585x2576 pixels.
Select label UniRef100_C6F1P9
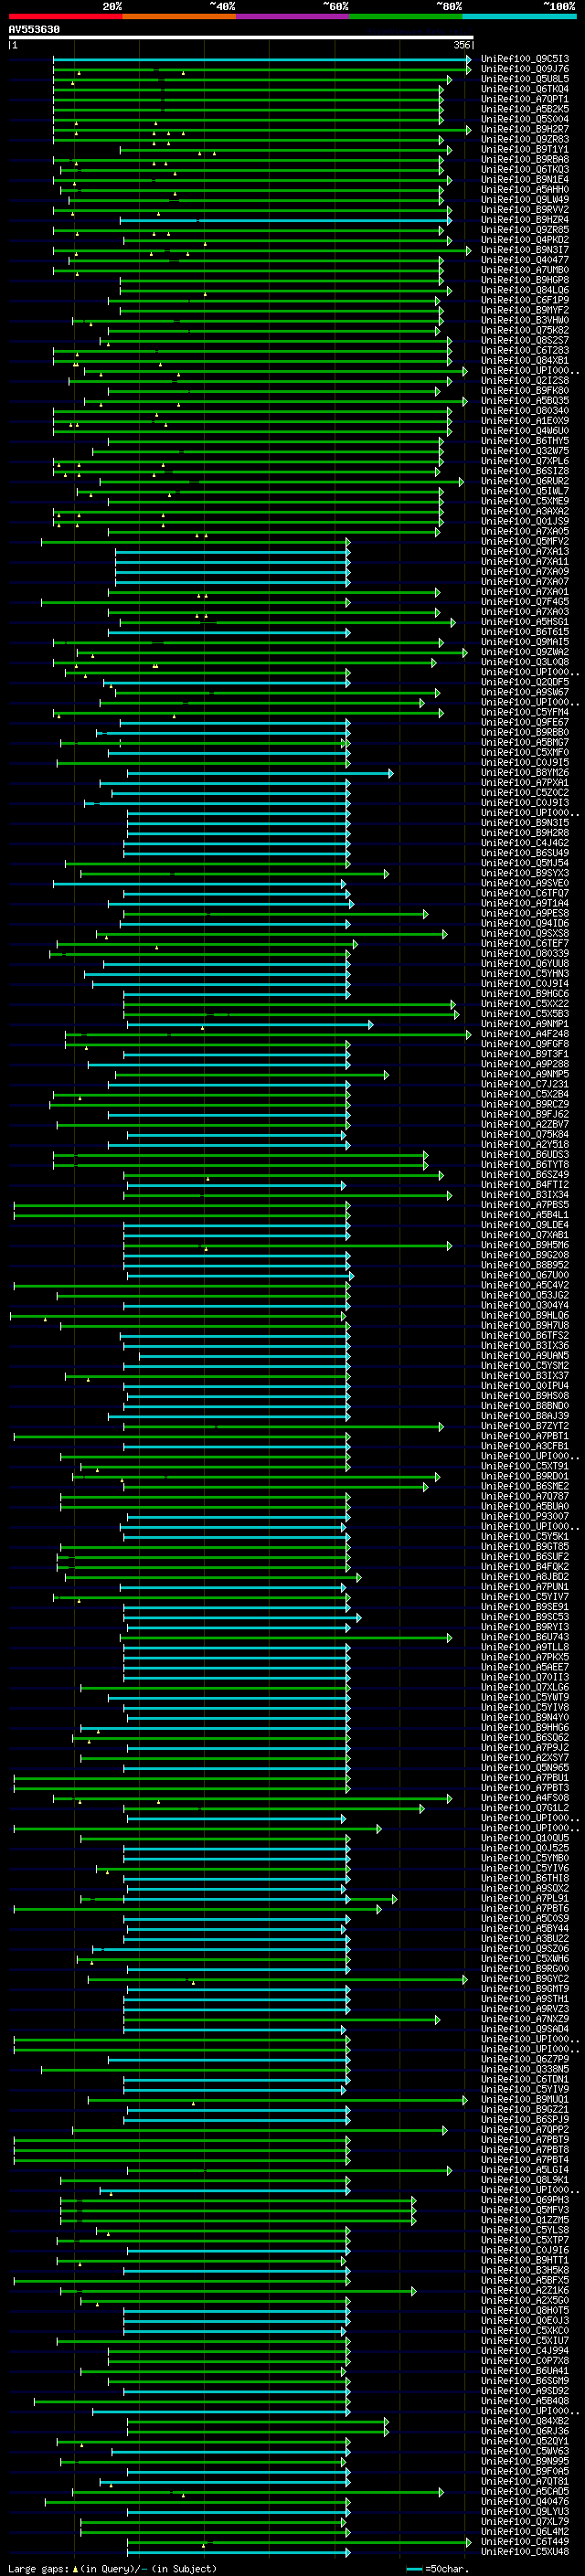(525, 300)
